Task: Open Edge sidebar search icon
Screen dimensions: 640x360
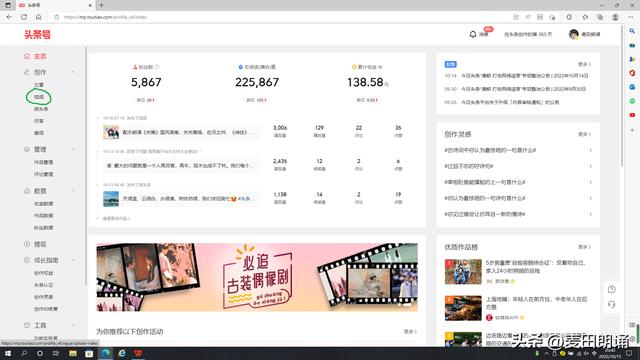Action: pos(632,31)
